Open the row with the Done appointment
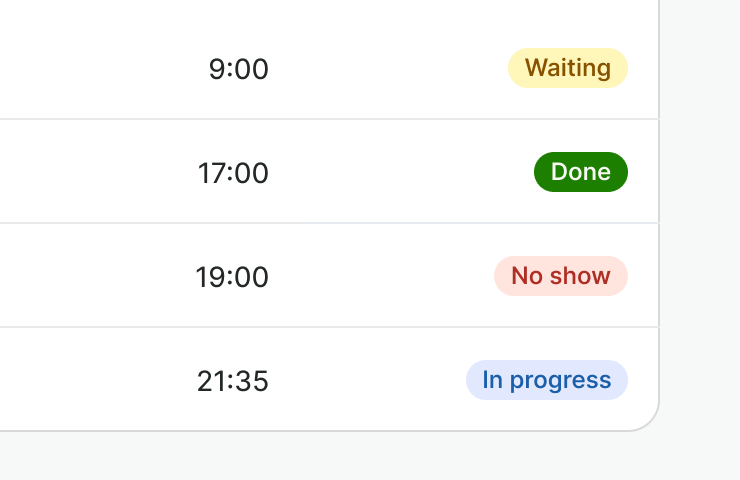 pos(329,171)
